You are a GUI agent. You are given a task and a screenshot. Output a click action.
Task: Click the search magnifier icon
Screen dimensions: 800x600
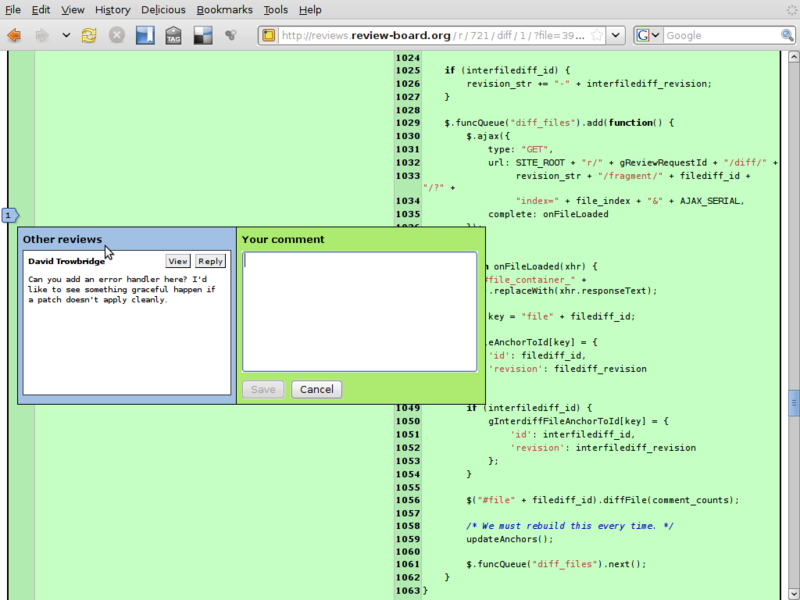pyautogui.click(x=787, y=35)
